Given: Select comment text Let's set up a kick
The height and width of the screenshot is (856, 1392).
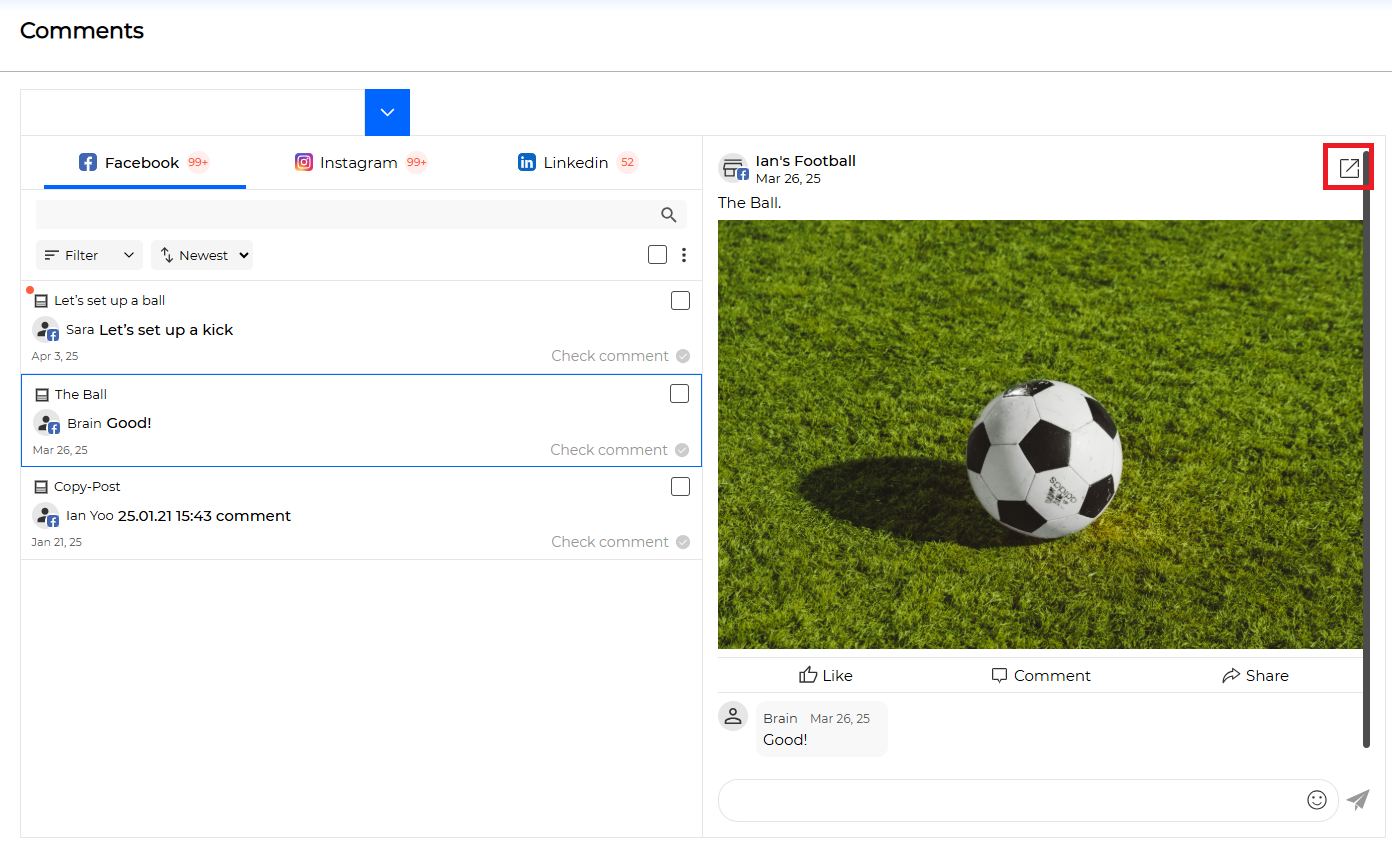Looking at the screenshot, I should (x=166, y=330).
